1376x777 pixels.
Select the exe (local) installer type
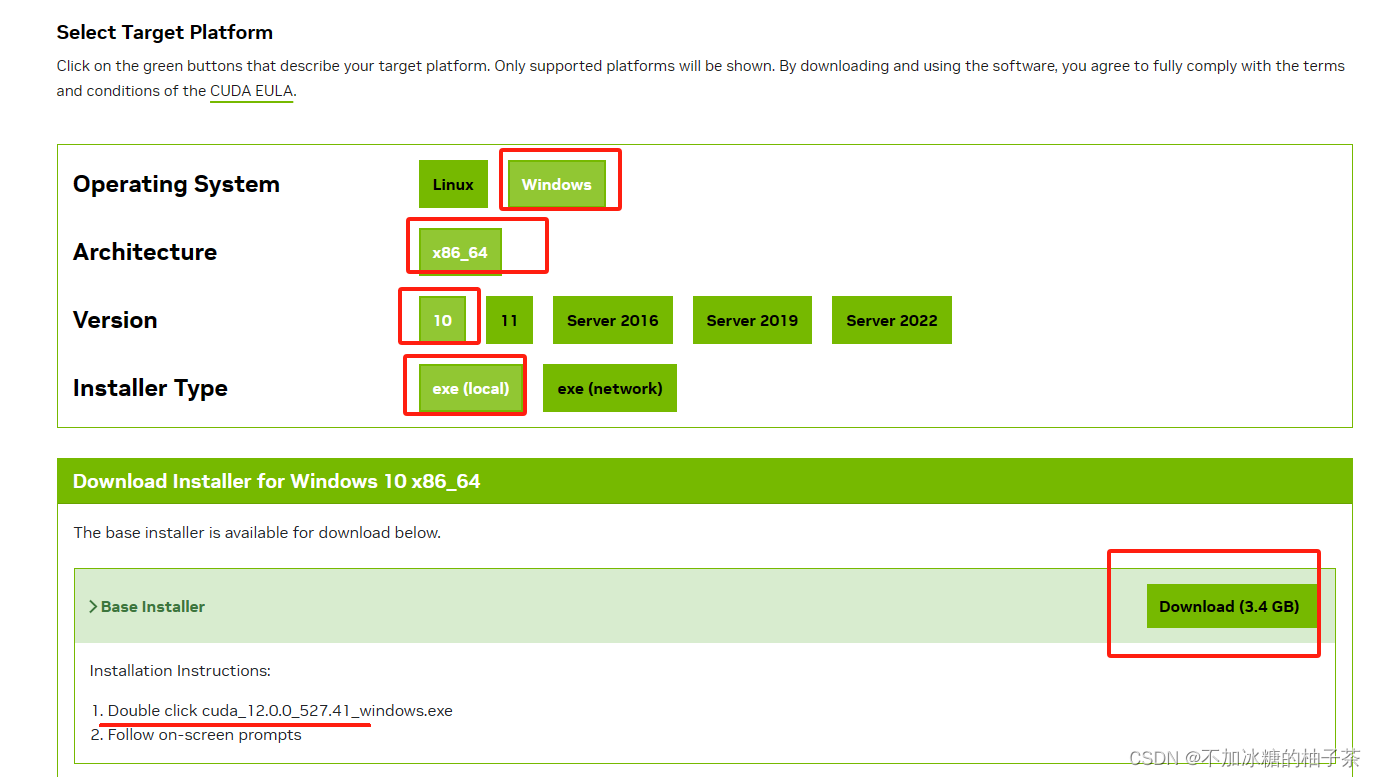pos(471,388)
